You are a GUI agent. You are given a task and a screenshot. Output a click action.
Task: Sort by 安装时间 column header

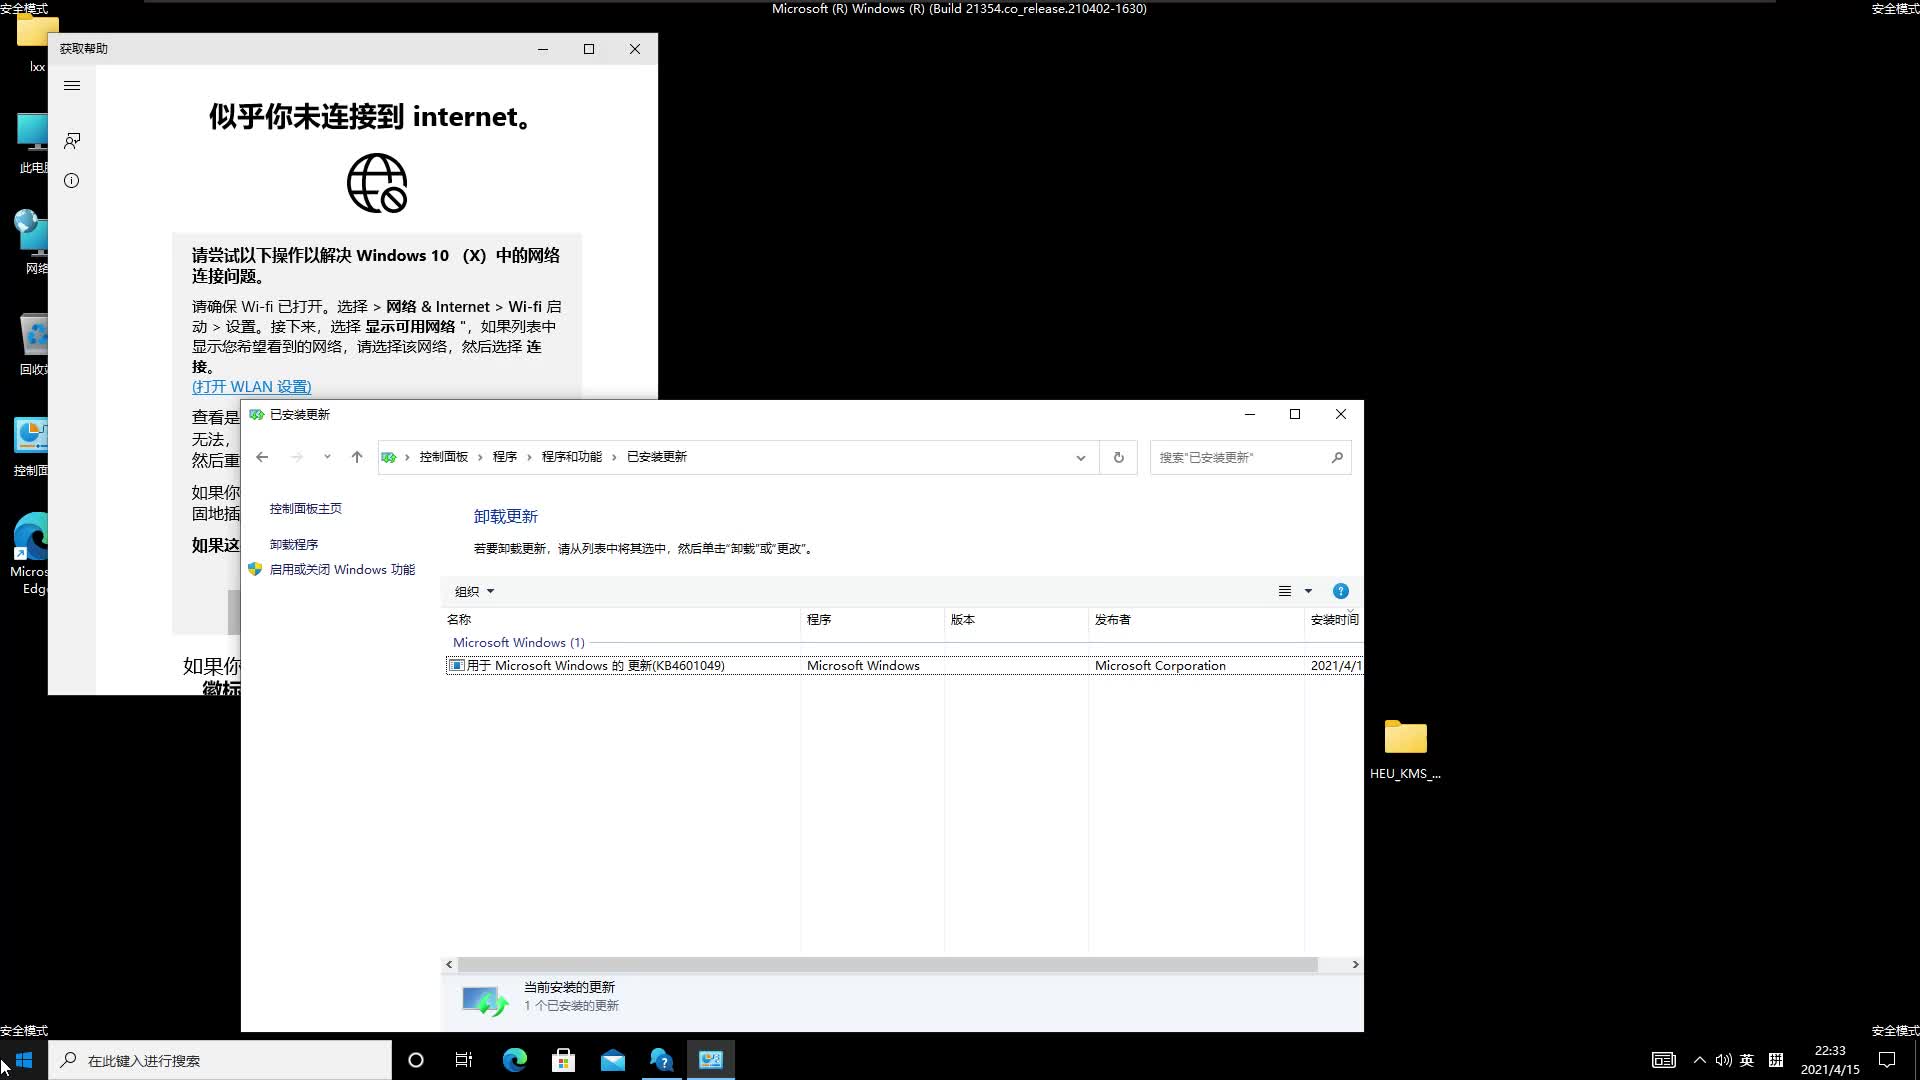pos(1334,620)
